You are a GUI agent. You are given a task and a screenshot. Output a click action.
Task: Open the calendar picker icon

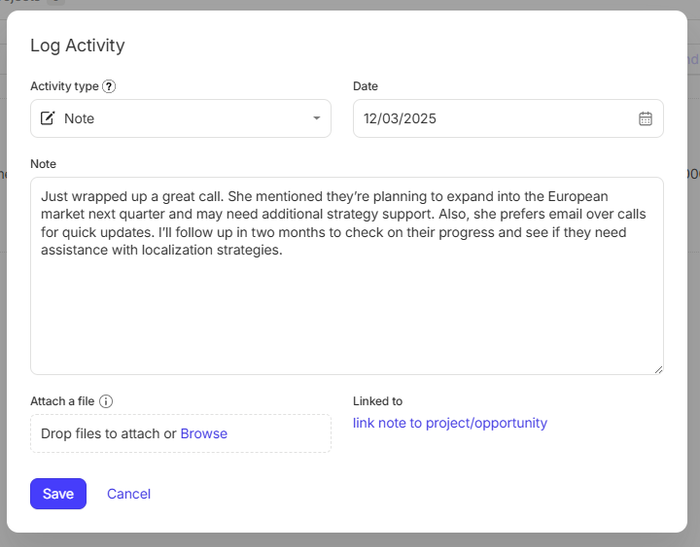(x=645, y=118)
